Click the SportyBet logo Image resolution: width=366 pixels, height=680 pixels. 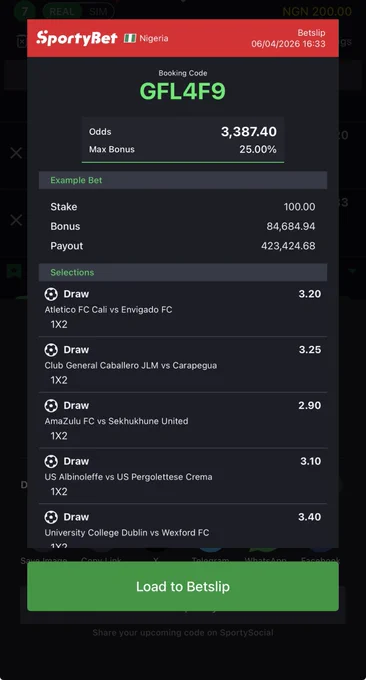point(77,38)
